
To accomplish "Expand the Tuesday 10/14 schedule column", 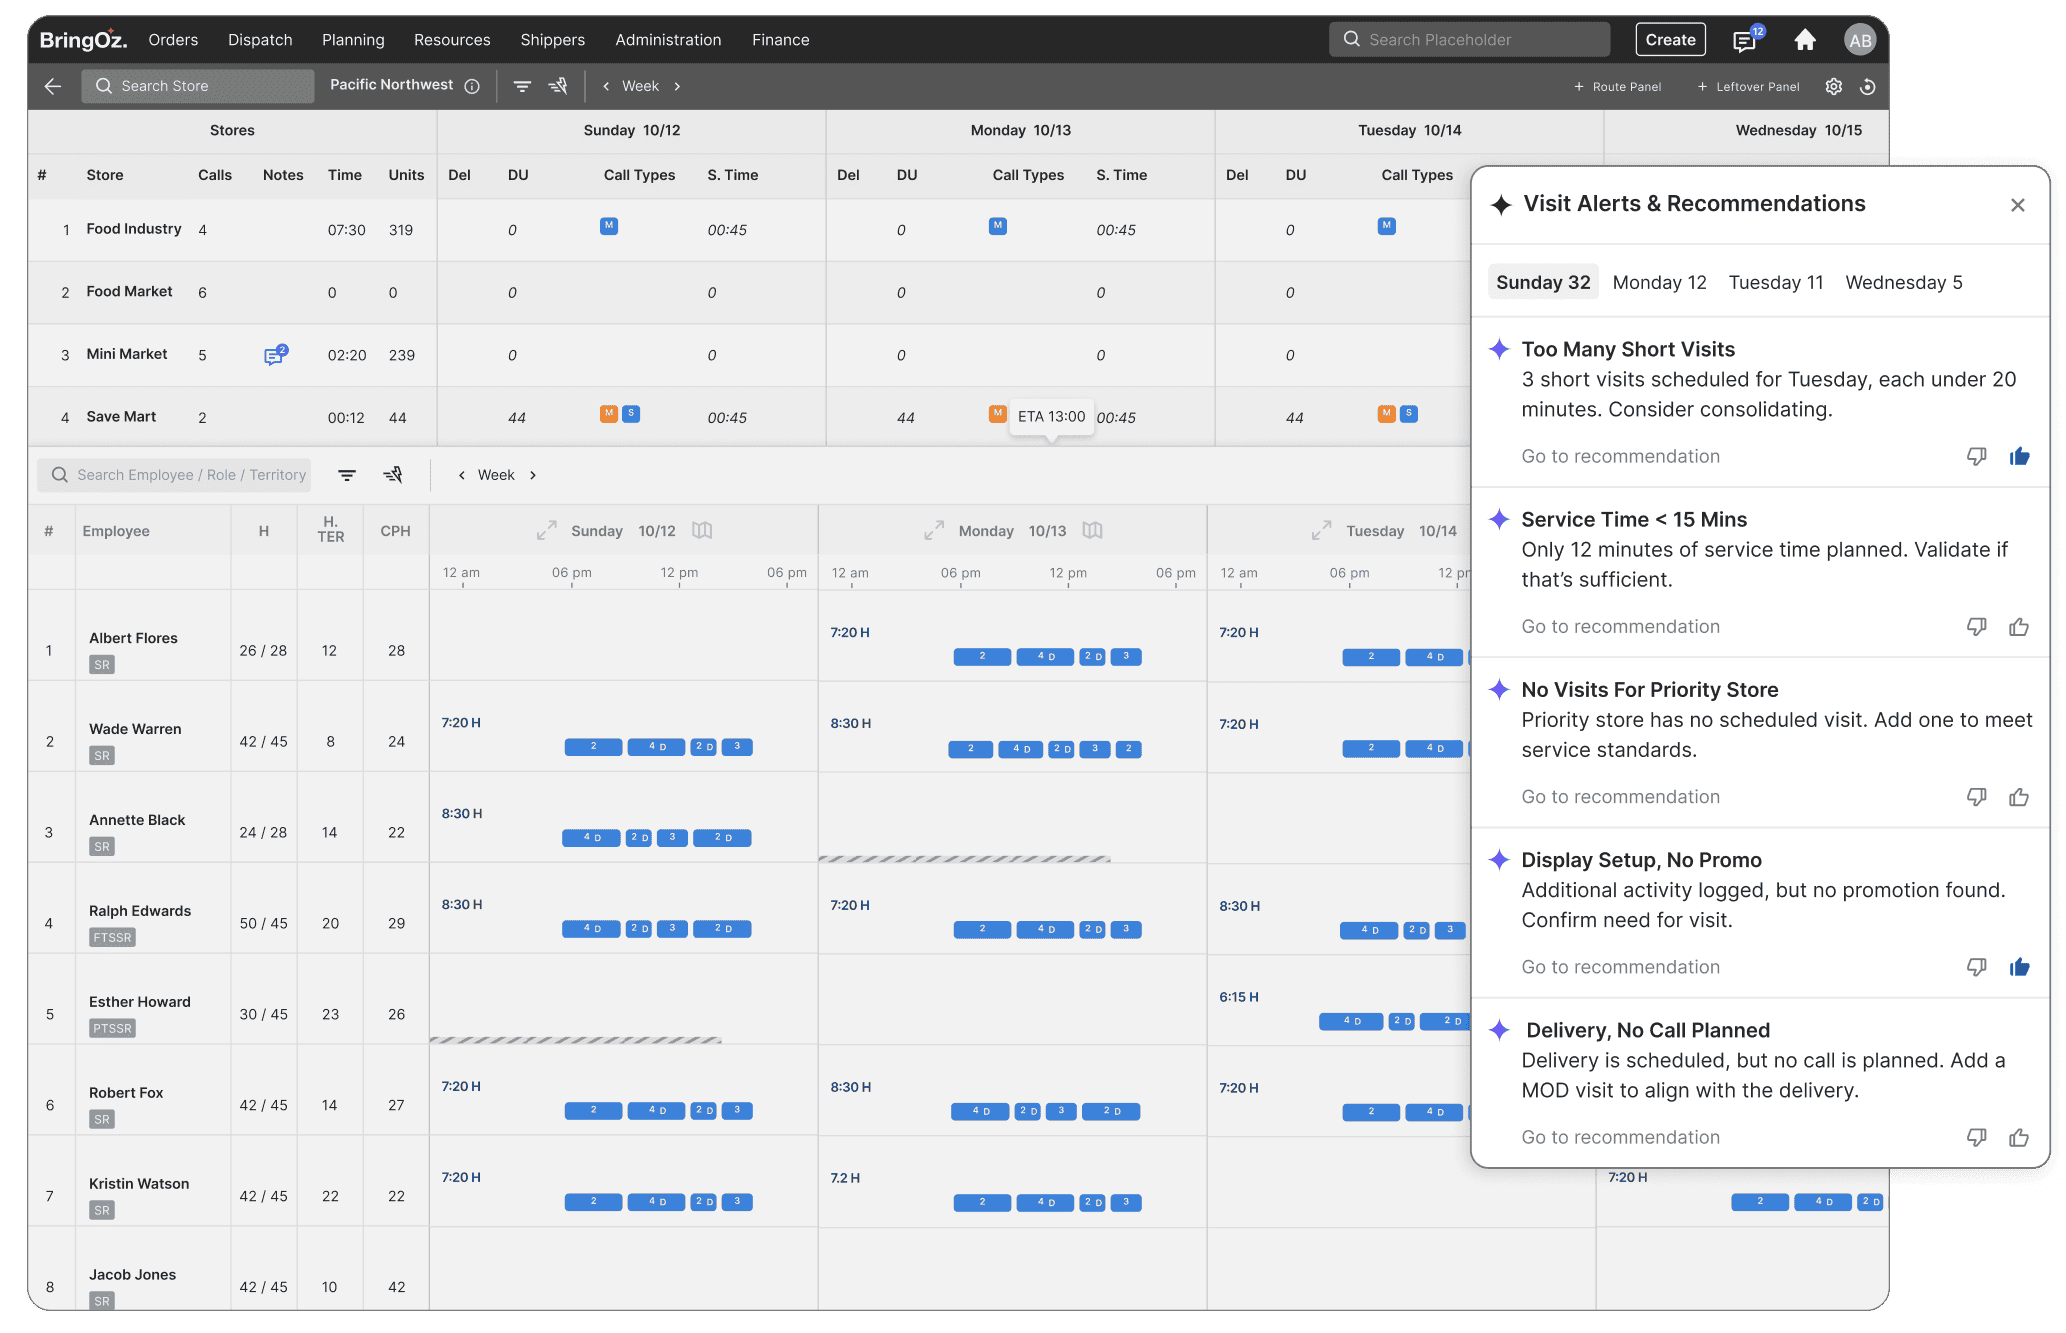I will click(1321, 531).
